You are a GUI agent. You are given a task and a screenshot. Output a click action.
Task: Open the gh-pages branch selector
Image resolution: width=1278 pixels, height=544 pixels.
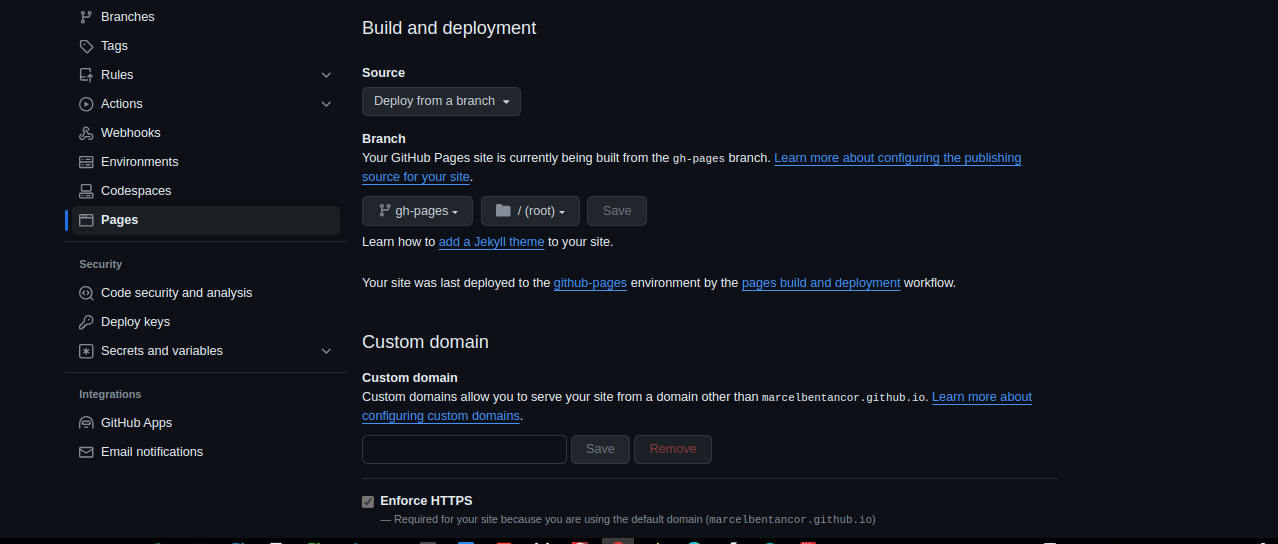pyautogui.click(x=417, y=211)
